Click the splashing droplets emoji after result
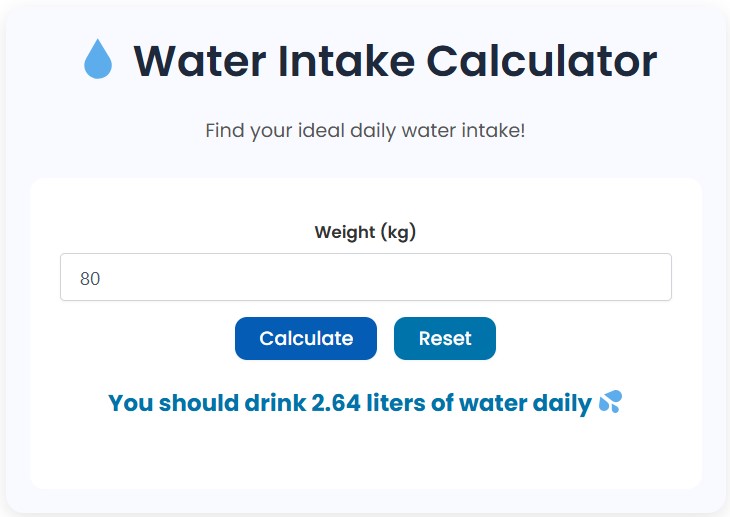Screen dimensions: 730x517 click(x=610, y=403)
